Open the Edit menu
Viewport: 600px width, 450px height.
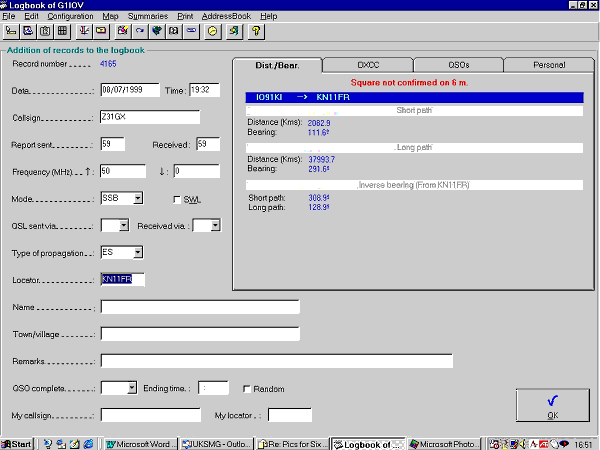(31, 16)
